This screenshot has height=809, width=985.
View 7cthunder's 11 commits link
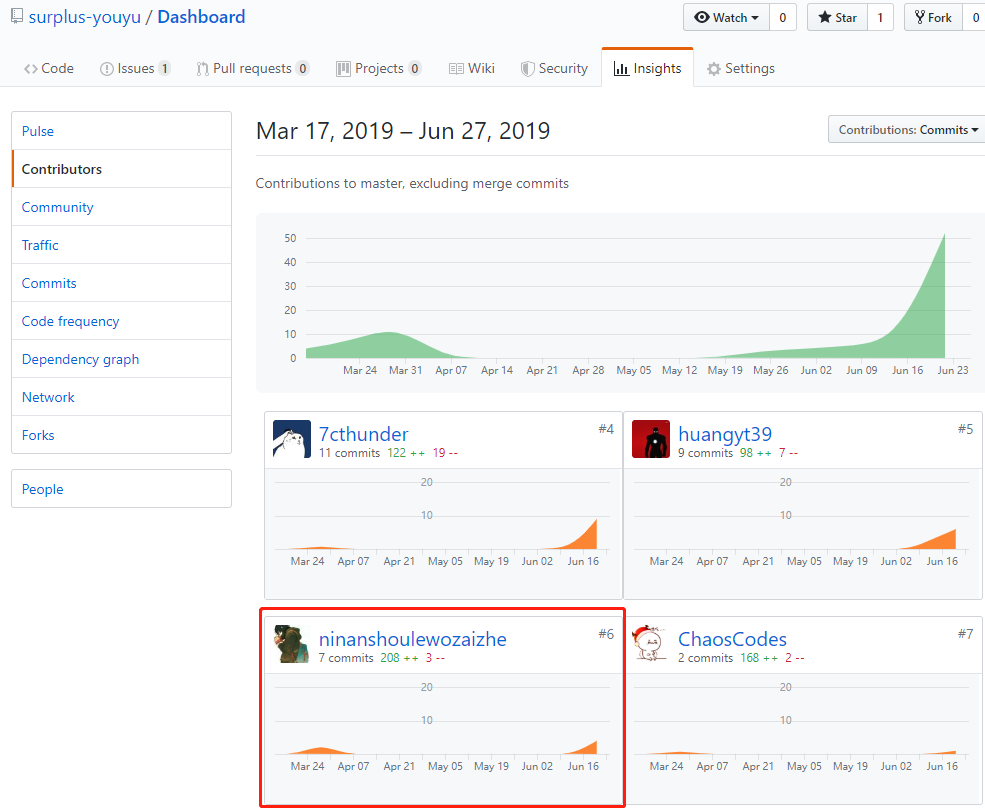point(349,453)
